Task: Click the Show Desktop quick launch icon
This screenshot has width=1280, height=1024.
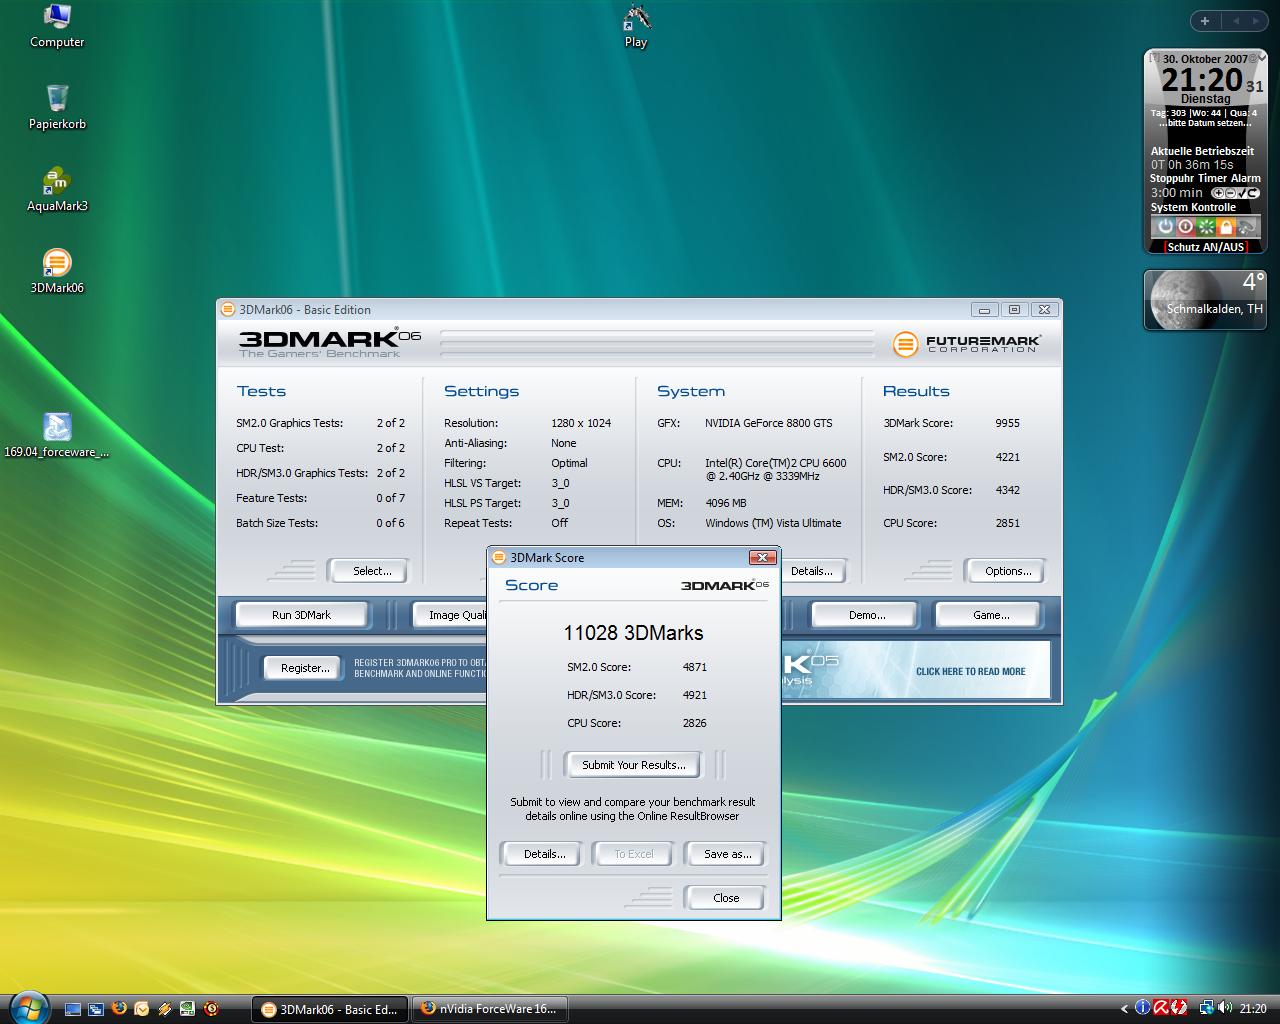Action: tap(73, 1009)
